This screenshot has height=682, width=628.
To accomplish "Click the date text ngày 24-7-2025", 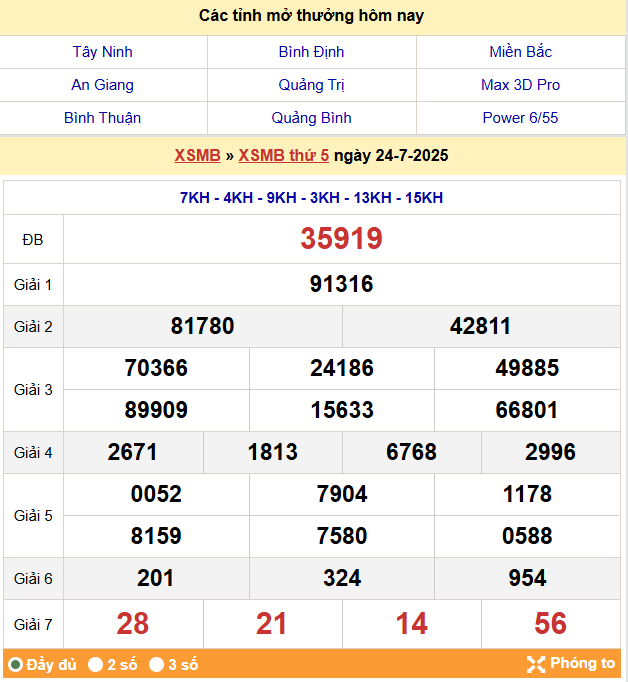I will click(x=391, y=156).
